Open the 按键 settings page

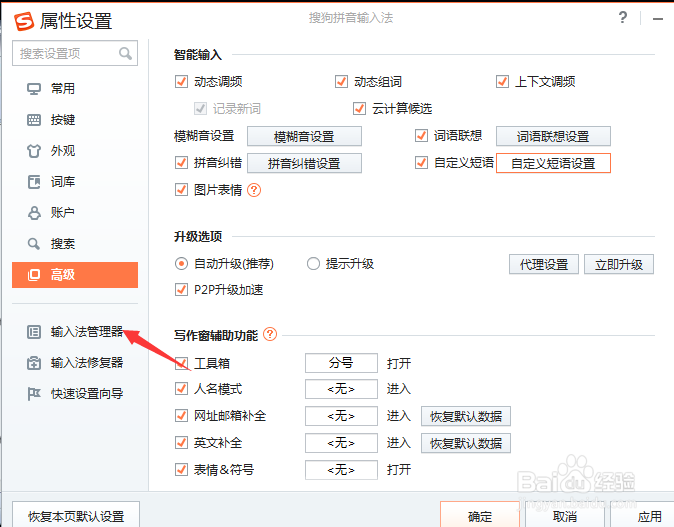click(75, 120)
